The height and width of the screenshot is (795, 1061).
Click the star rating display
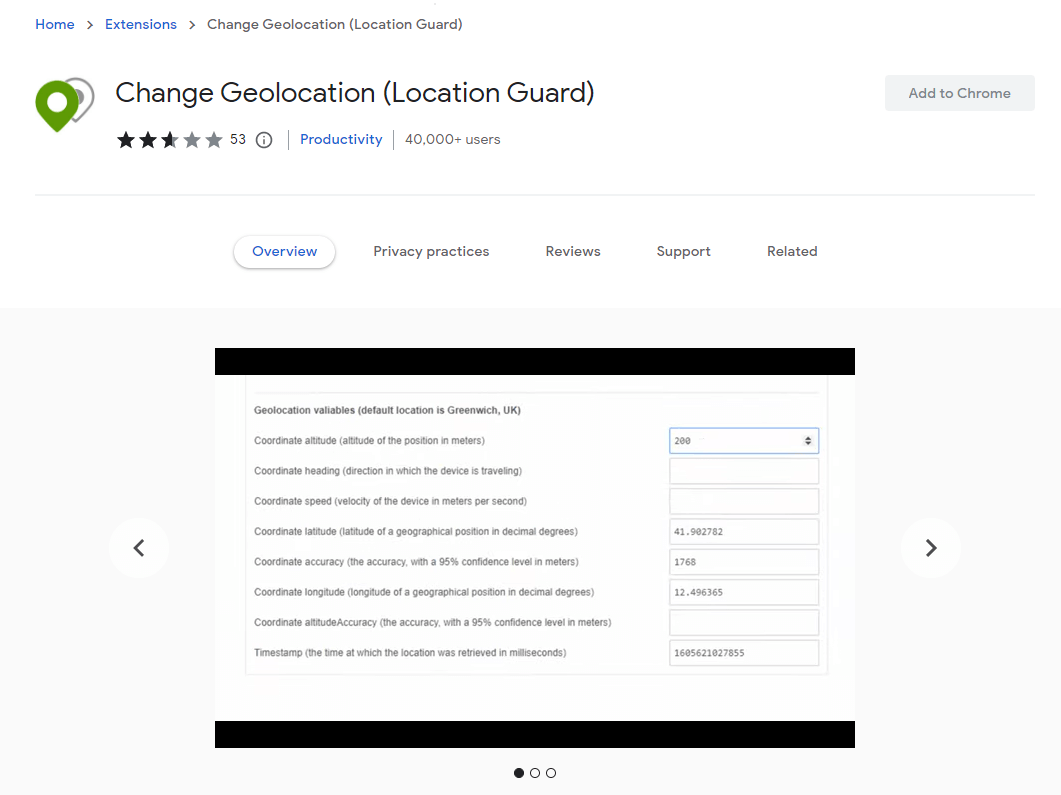coord(170,140)
